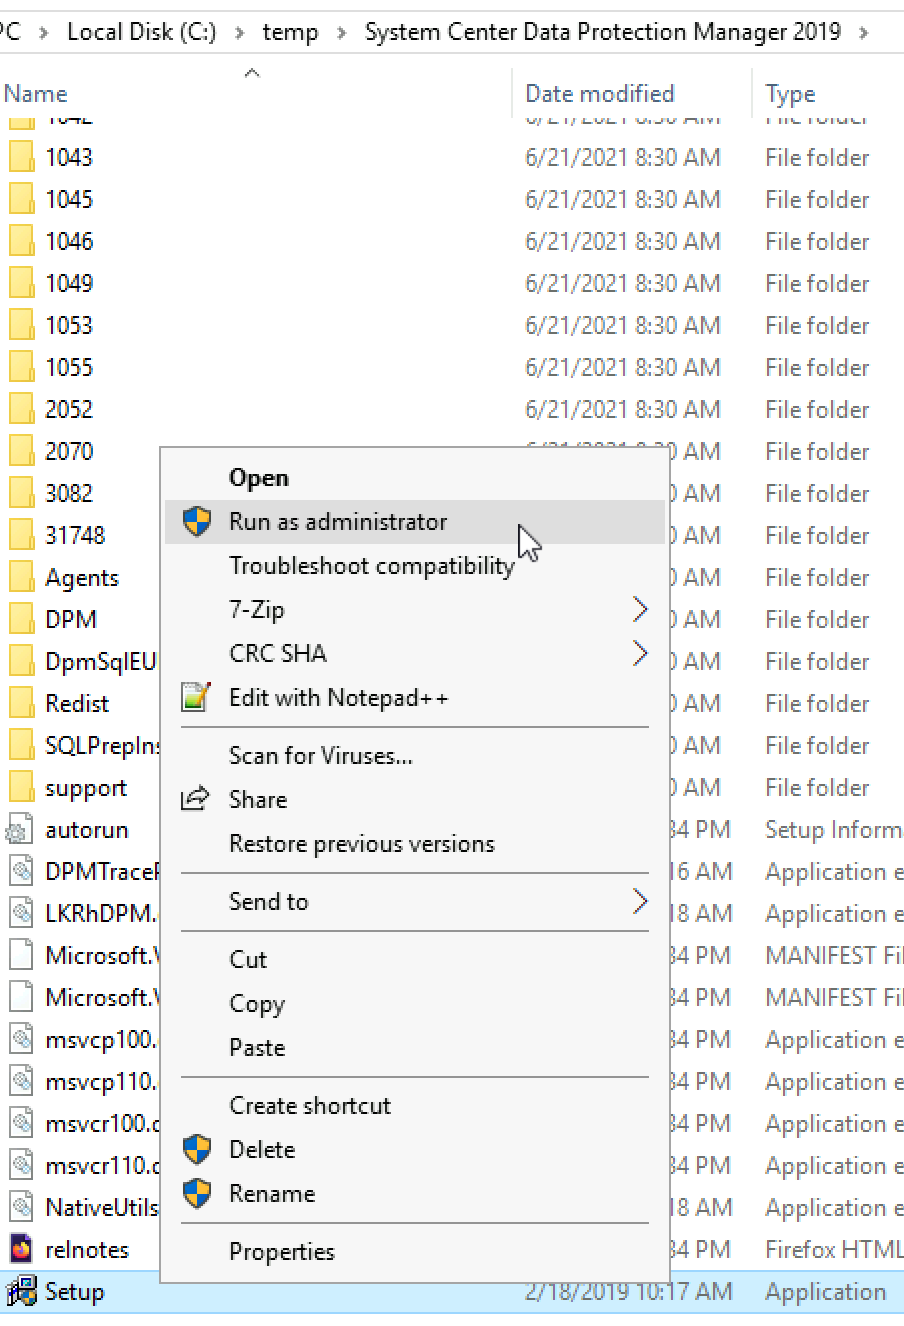Expand the CRC SHA submenu arrow
The height and width of the screenshot is (1326, 904).
[640, 653]
